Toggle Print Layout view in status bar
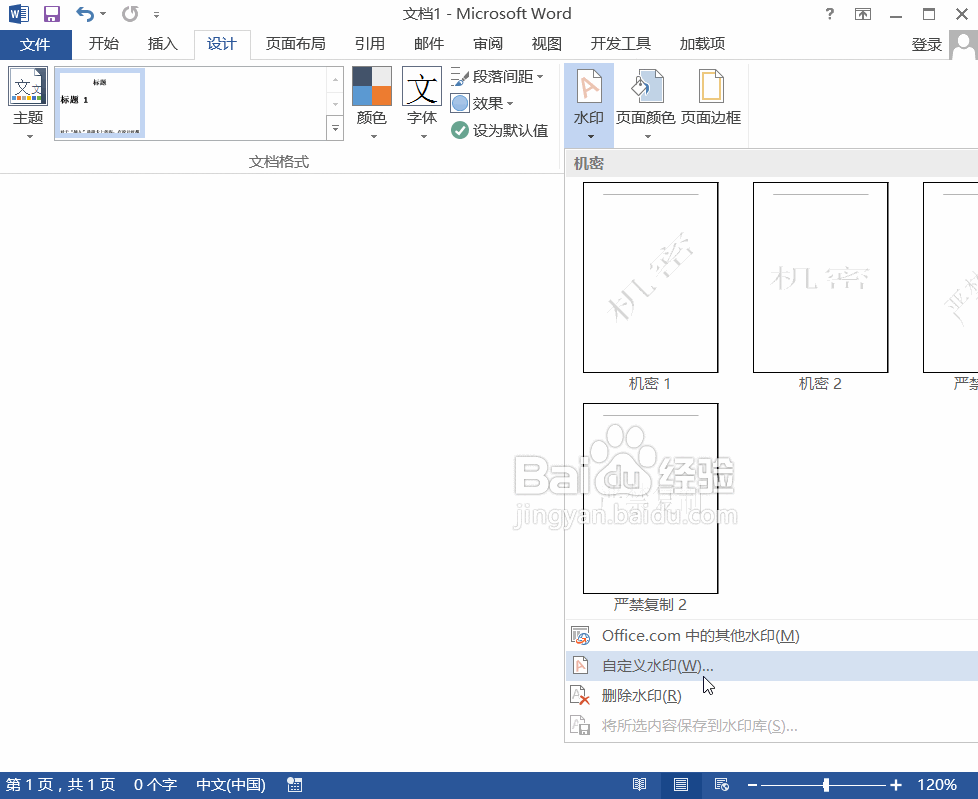978x799 pixels. tap(681, 784)
